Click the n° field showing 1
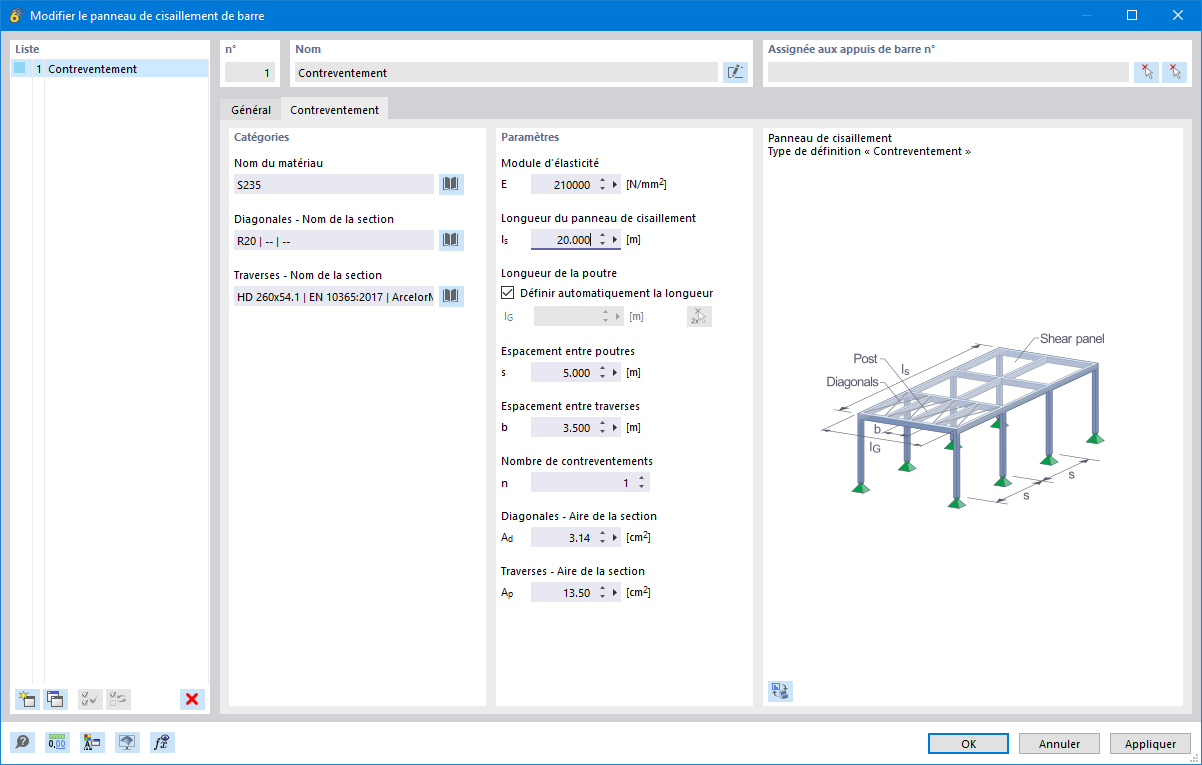The height and width of the screenshot is (765, 1202). click(249, 72)
